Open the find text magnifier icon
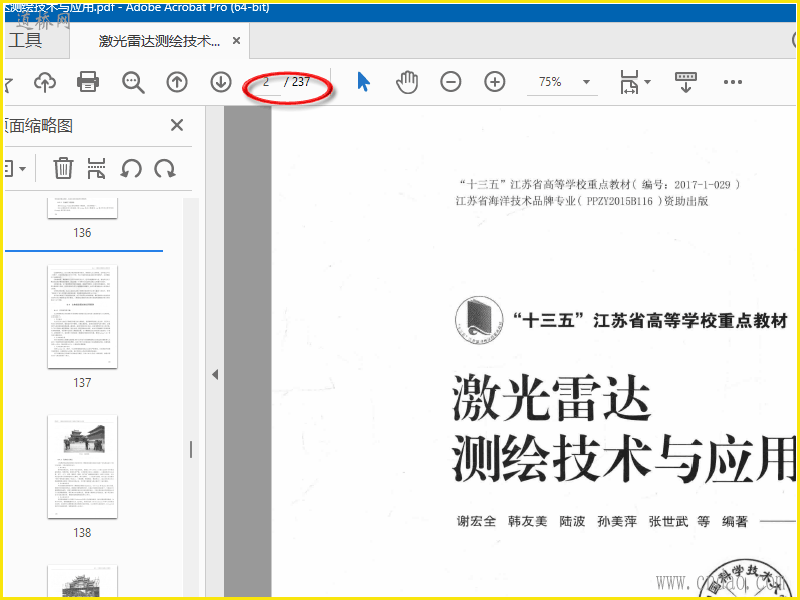The image size is (800, 600). coord(133,82)
